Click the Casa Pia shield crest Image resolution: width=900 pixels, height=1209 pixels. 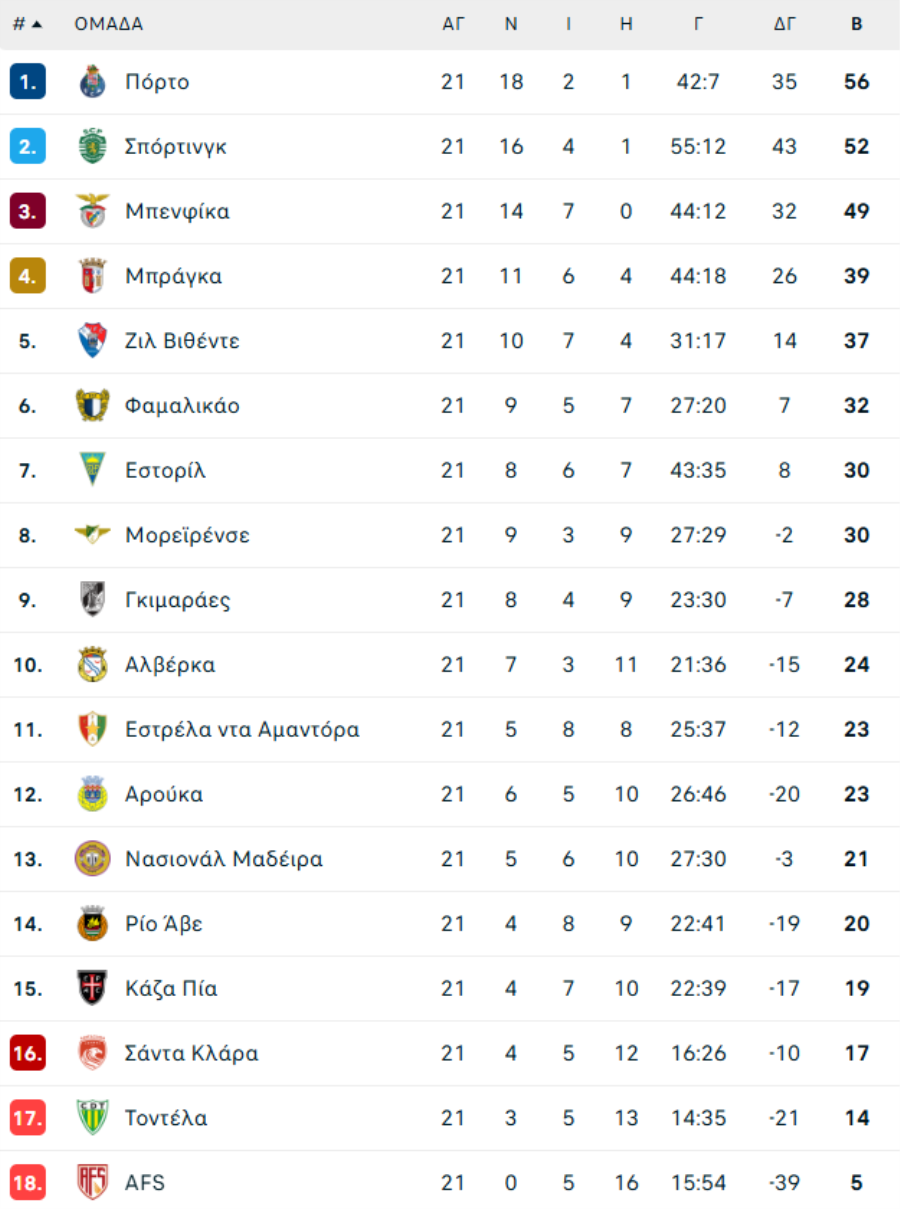pyautogui.click(x=92, y=989)
